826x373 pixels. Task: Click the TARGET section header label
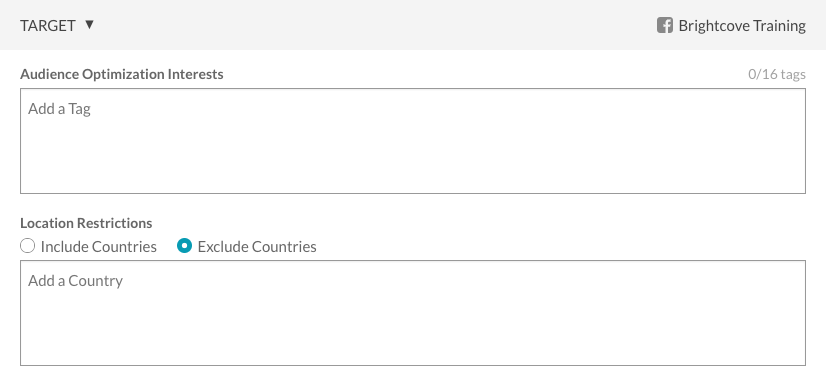pos(47,26)
